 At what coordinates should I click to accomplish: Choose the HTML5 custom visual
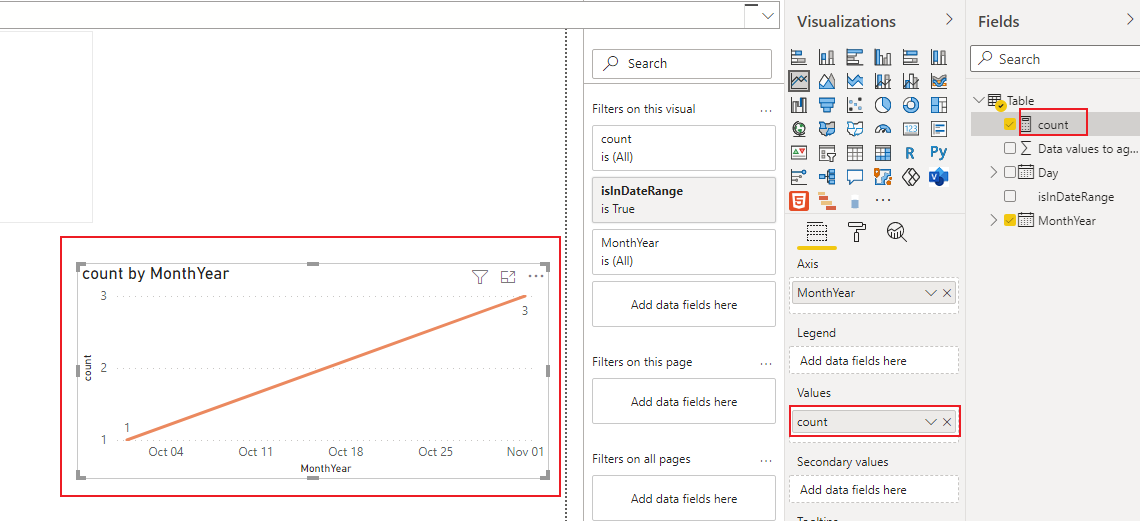coord(800,200)
